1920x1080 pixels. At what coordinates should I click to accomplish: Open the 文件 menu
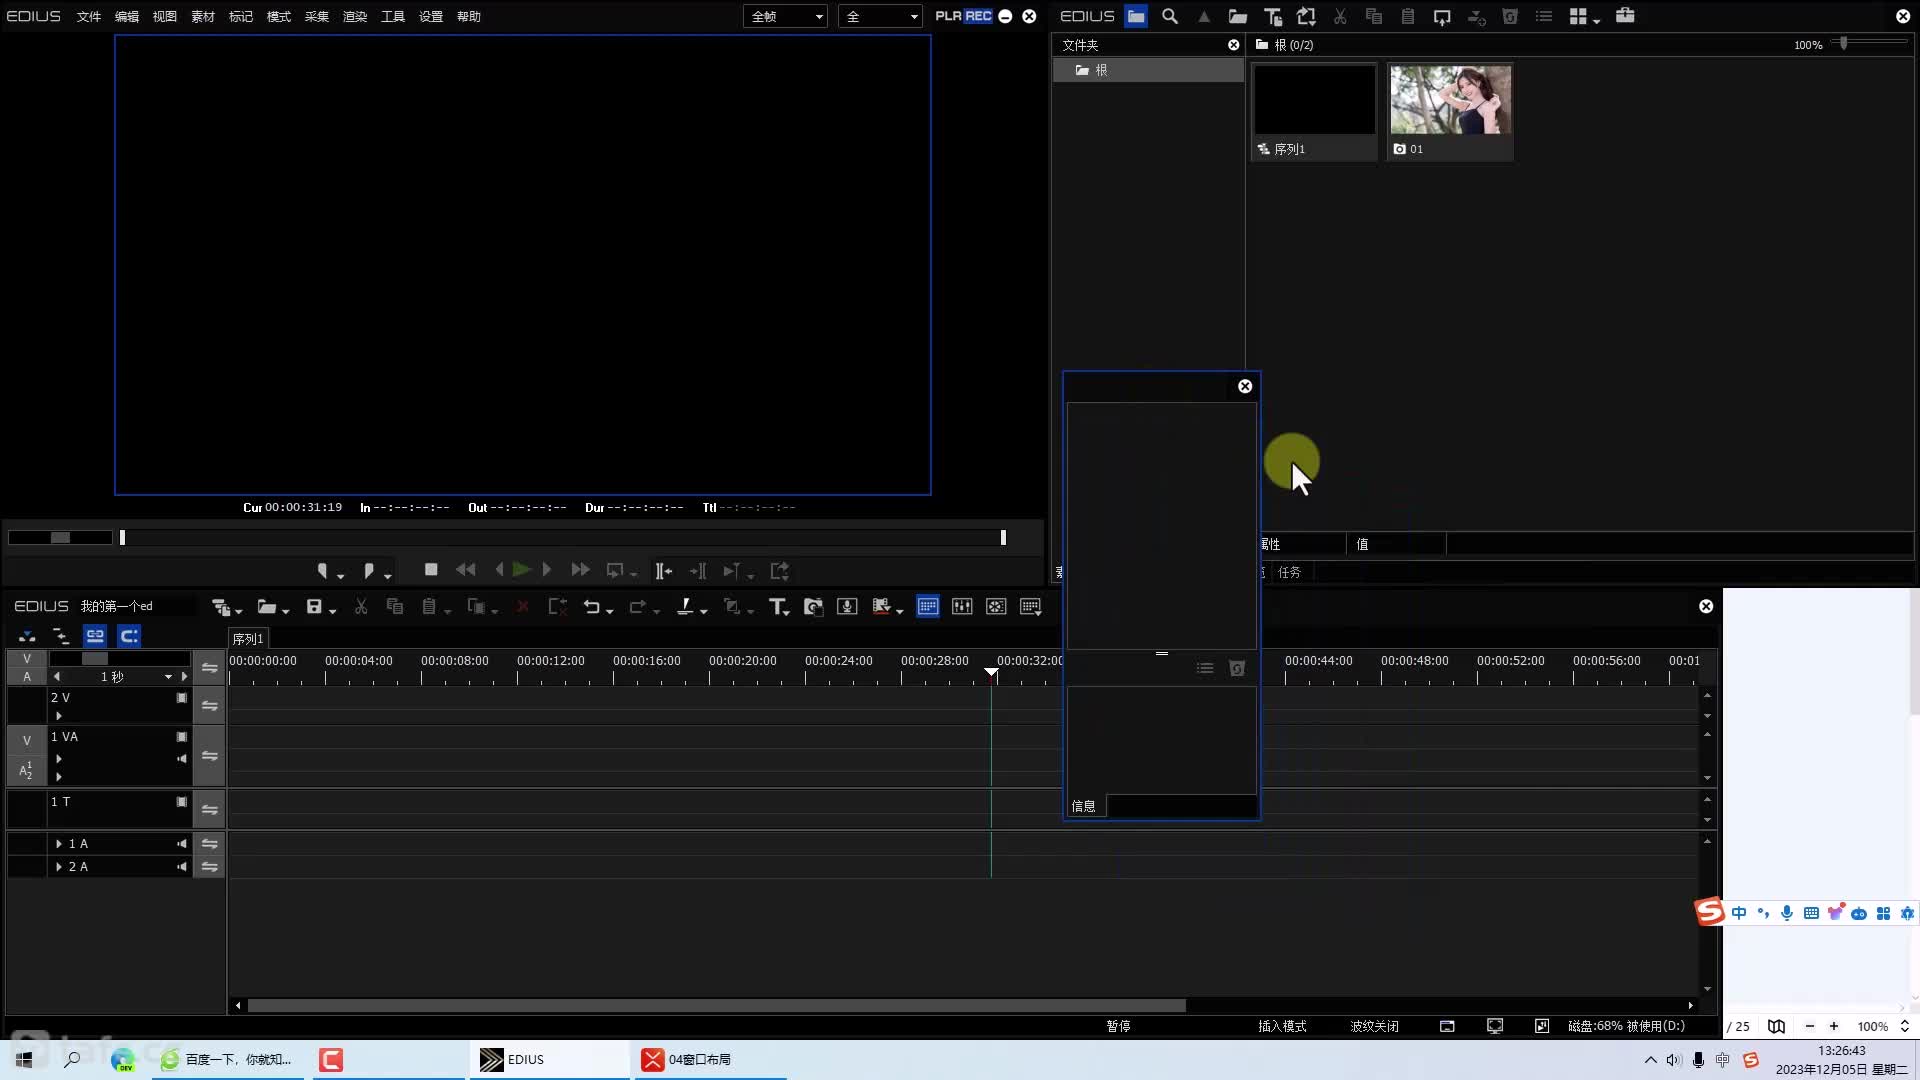89,16
